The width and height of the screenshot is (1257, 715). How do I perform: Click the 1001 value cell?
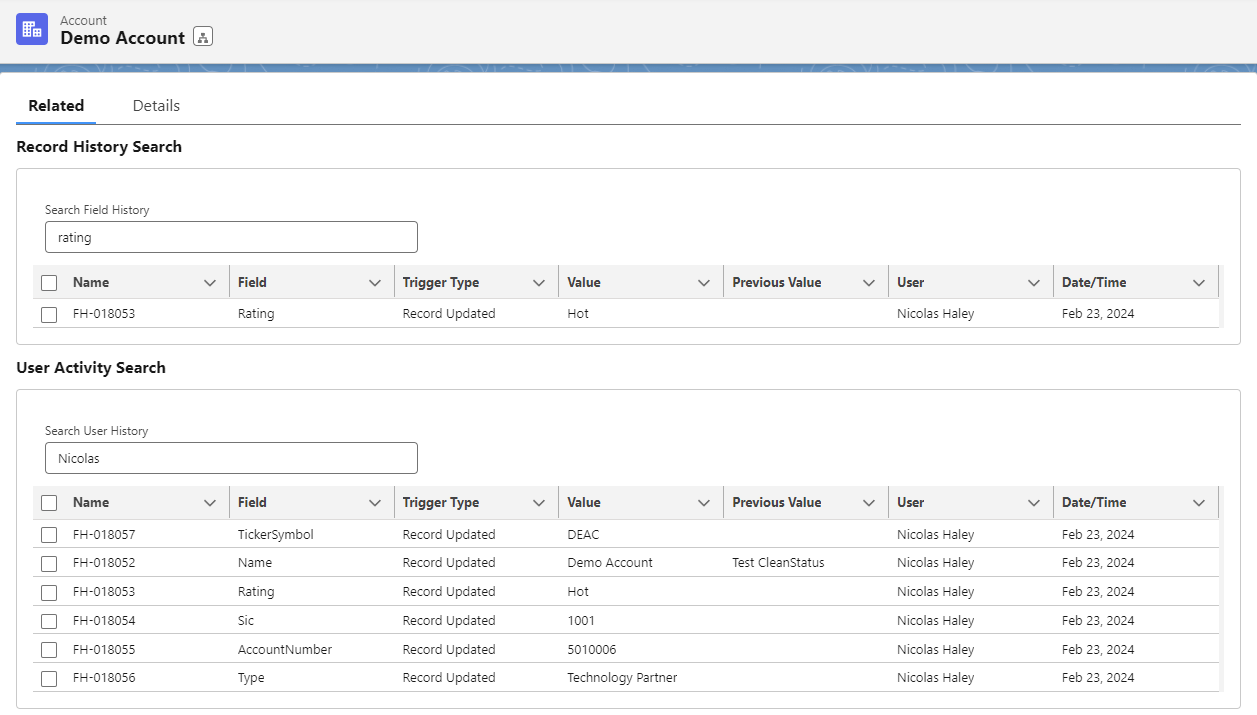tap(581, 621)
